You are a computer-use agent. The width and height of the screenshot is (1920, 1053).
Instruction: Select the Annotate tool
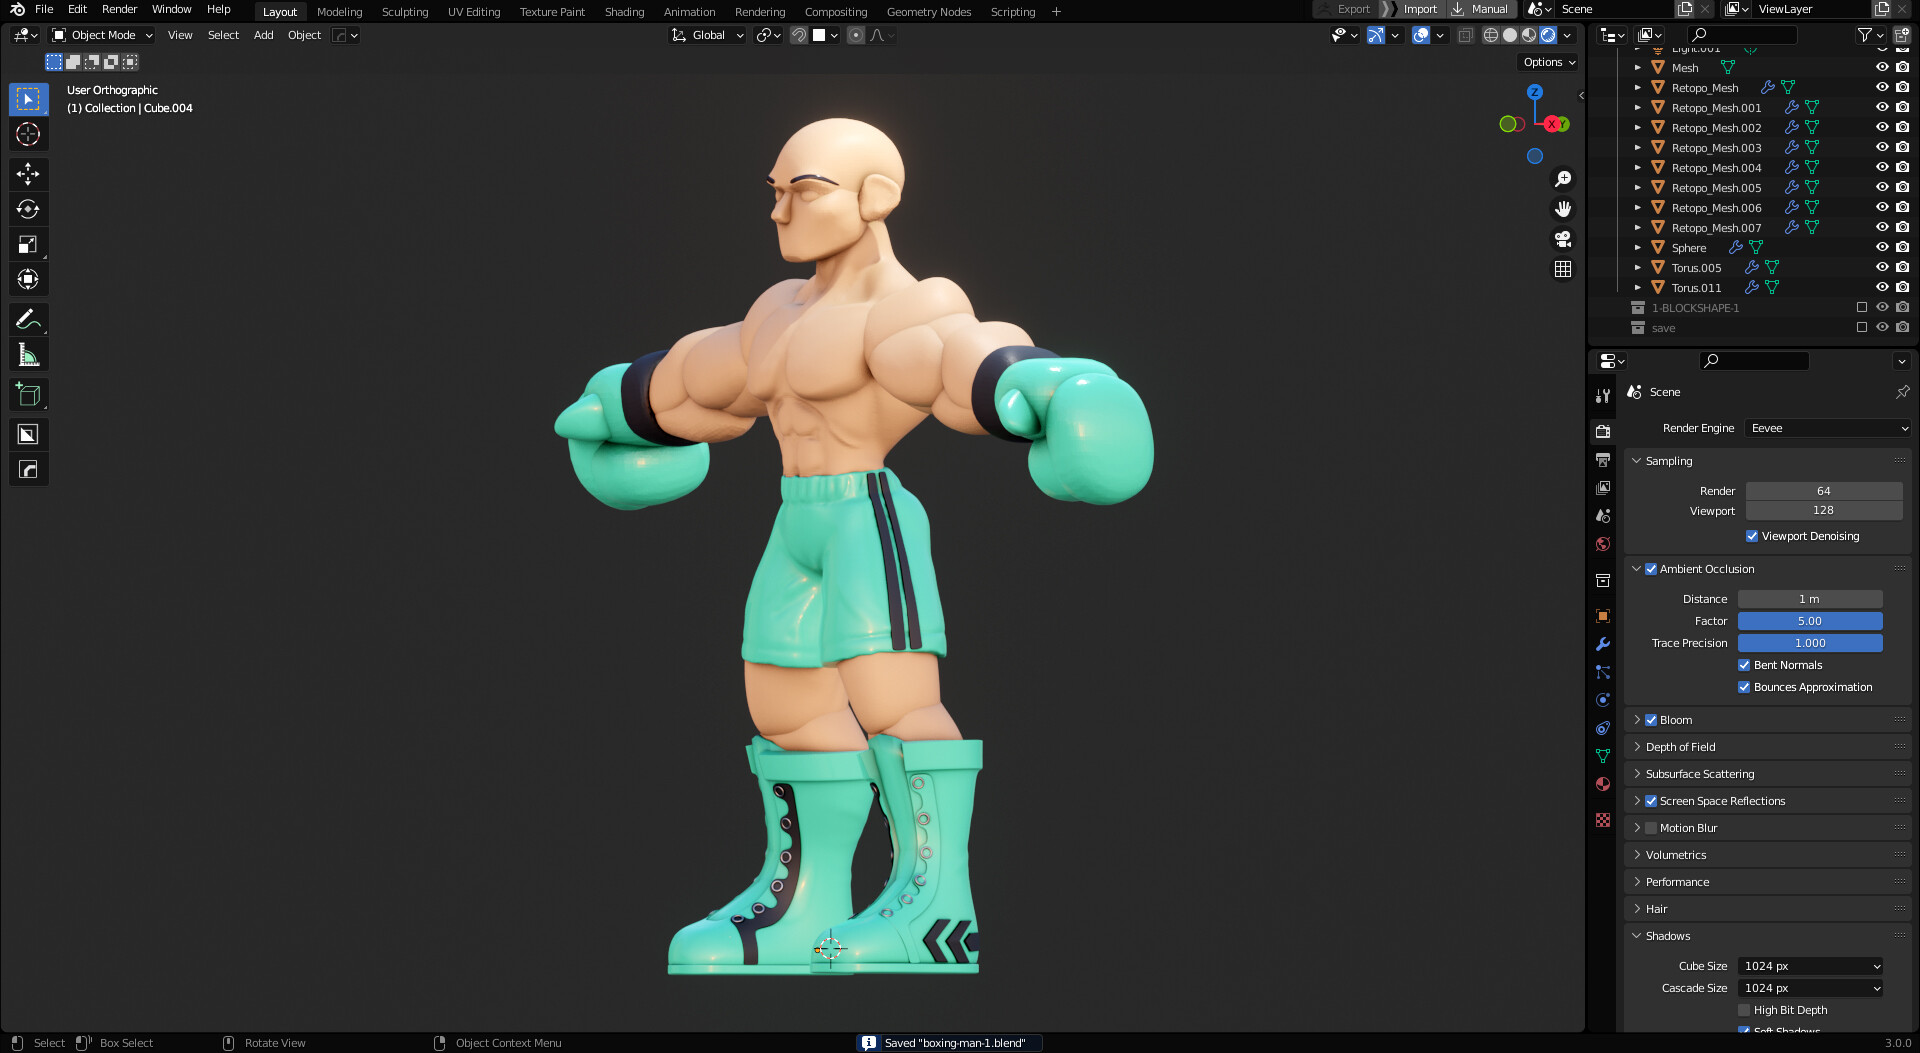[28, 319]
